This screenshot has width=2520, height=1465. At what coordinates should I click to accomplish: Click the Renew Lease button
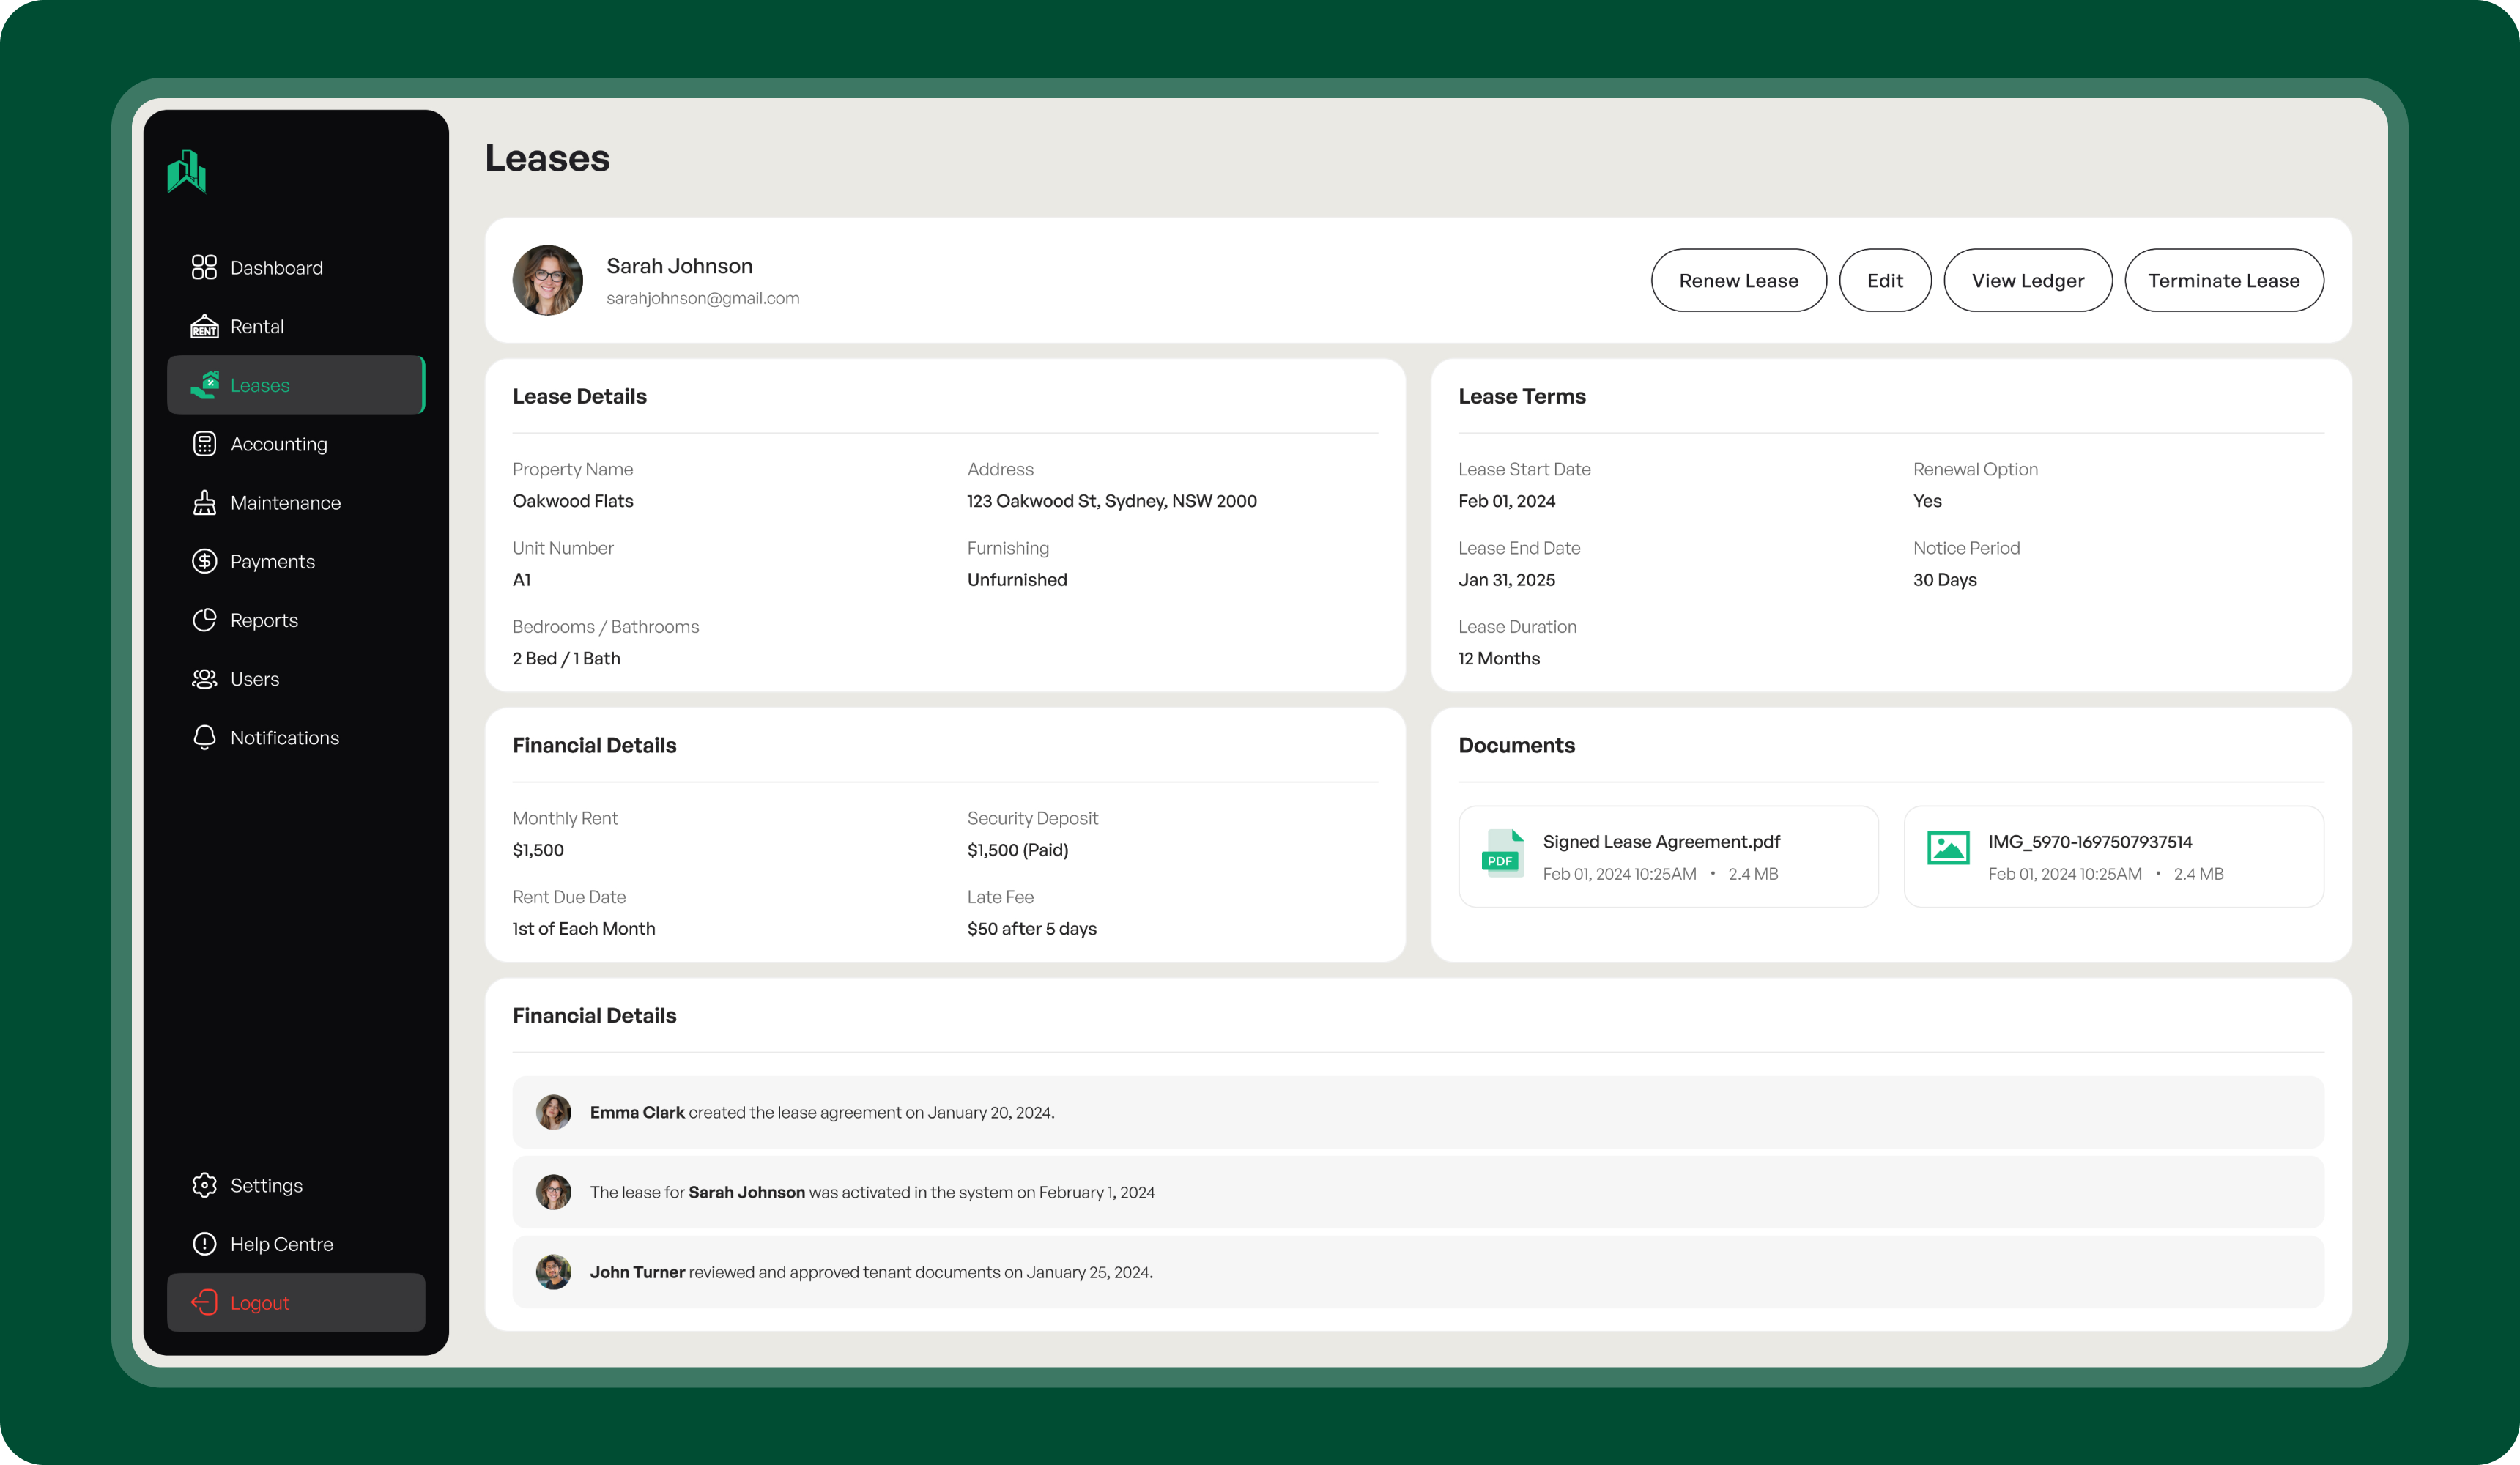point(1738,280)
